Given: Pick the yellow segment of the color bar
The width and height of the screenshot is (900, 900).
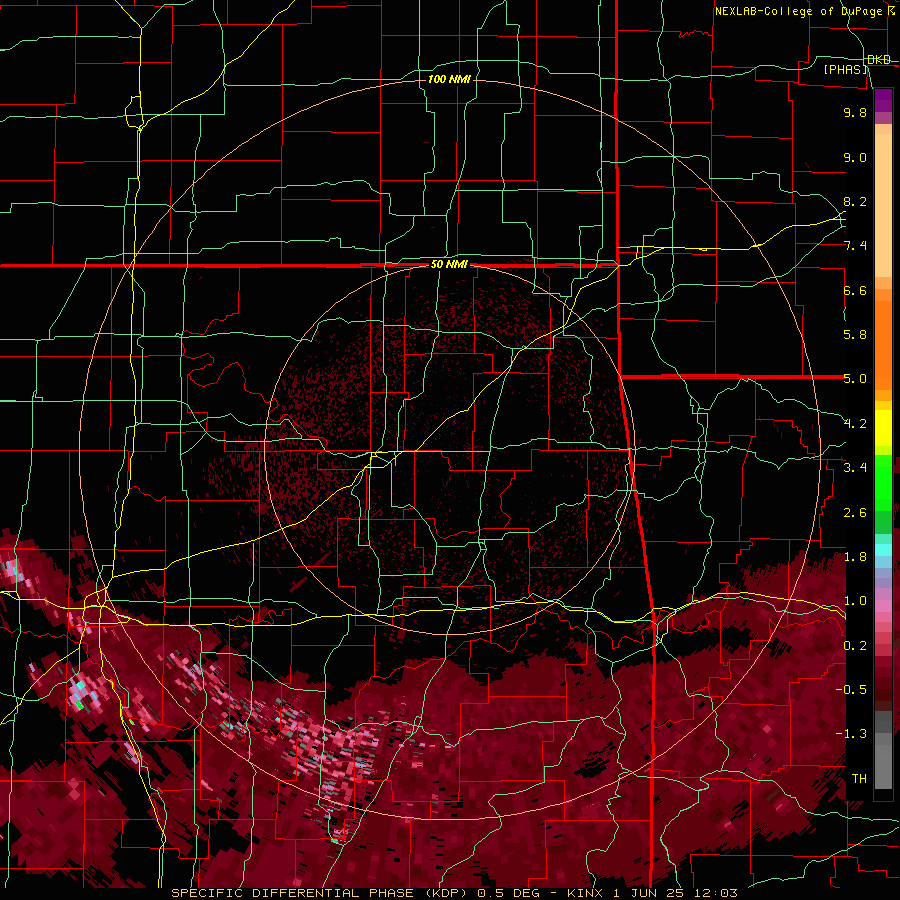Looking at the screenshot, I should tap(883, 428).
